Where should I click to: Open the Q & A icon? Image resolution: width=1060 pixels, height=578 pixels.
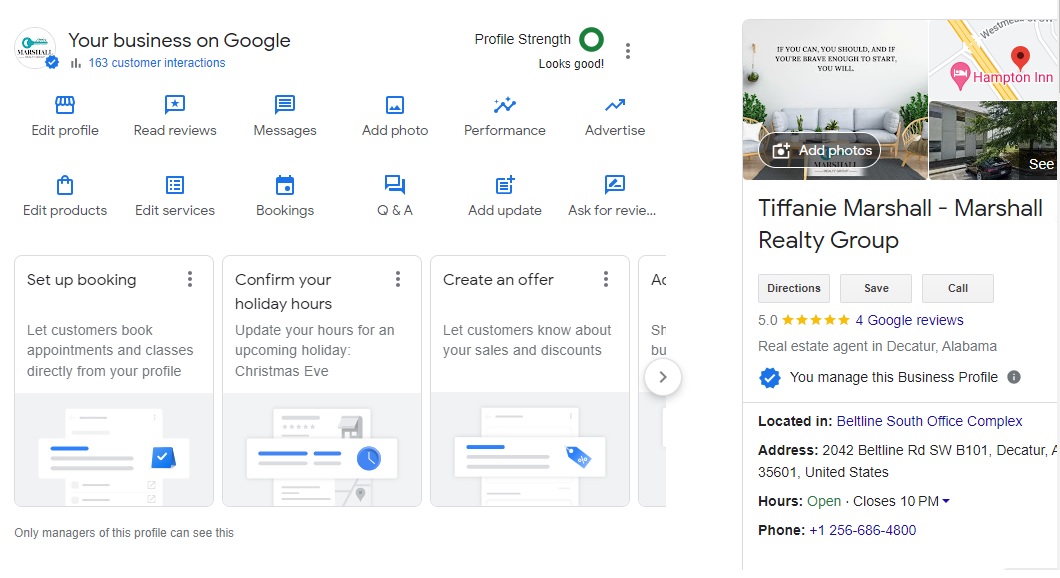[x=395, y=185]
